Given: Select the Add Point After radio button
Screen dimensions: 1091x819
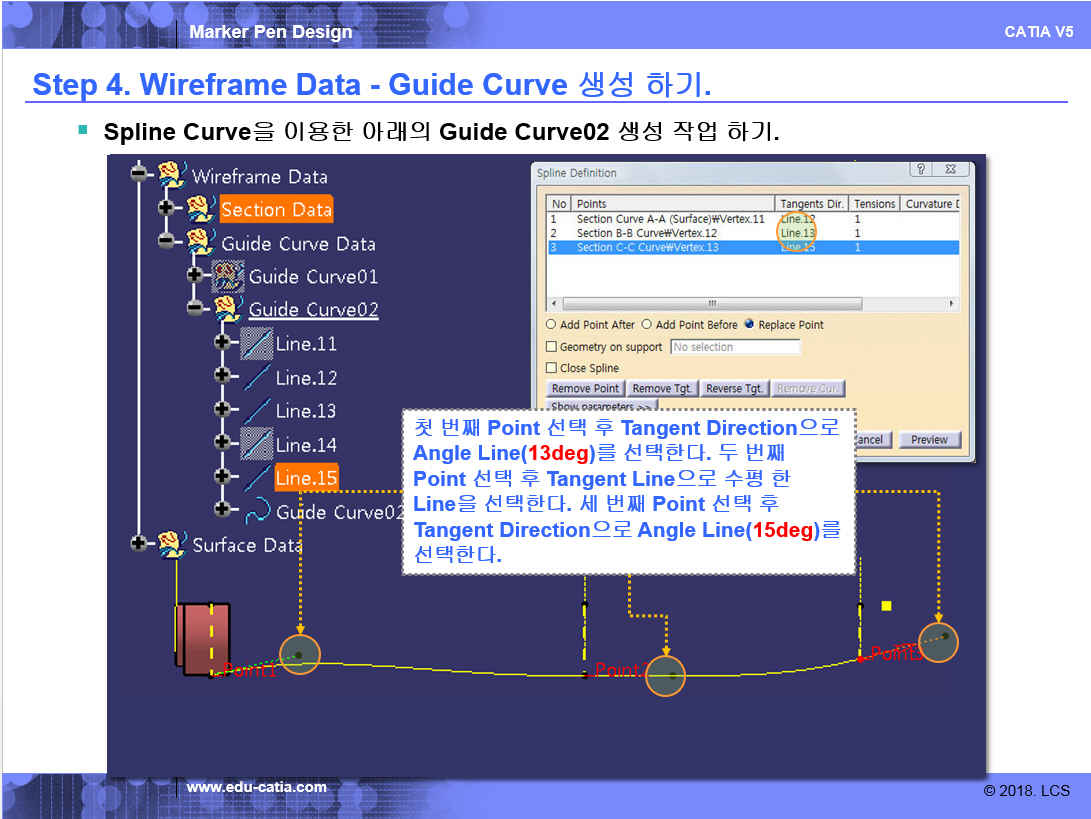Looking at the screenshot, I should (x=551, y=325).
